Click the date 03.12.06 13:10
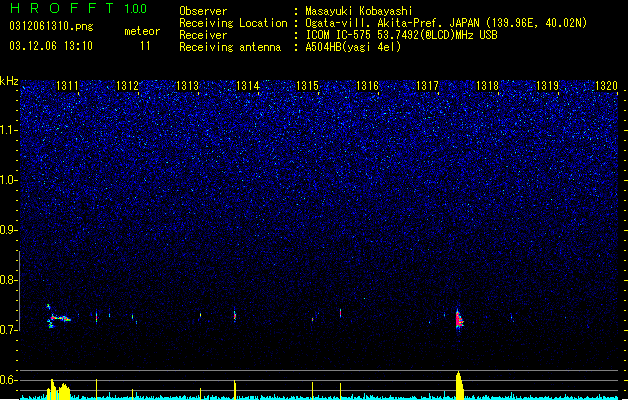Screen dimensions: 629x400 [51, 46]
